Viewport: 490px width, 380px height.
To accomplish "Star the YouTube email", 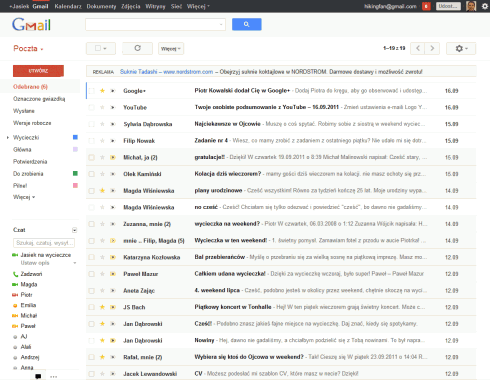I will 102,107.
